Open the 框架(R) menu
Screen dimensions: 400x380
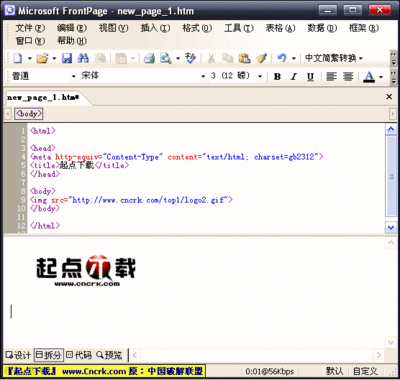364,28
